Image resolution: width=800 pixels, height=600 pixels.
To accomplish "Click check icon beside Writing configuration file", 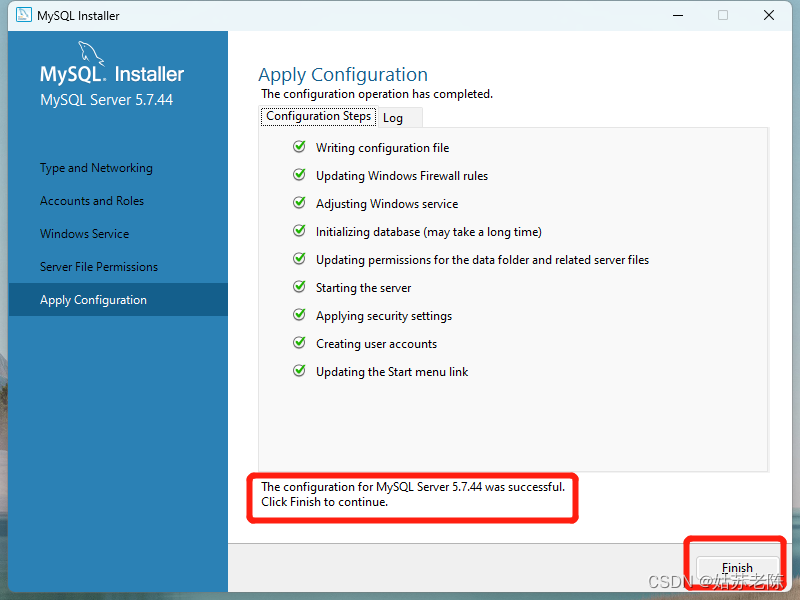I will coord(299,147).
